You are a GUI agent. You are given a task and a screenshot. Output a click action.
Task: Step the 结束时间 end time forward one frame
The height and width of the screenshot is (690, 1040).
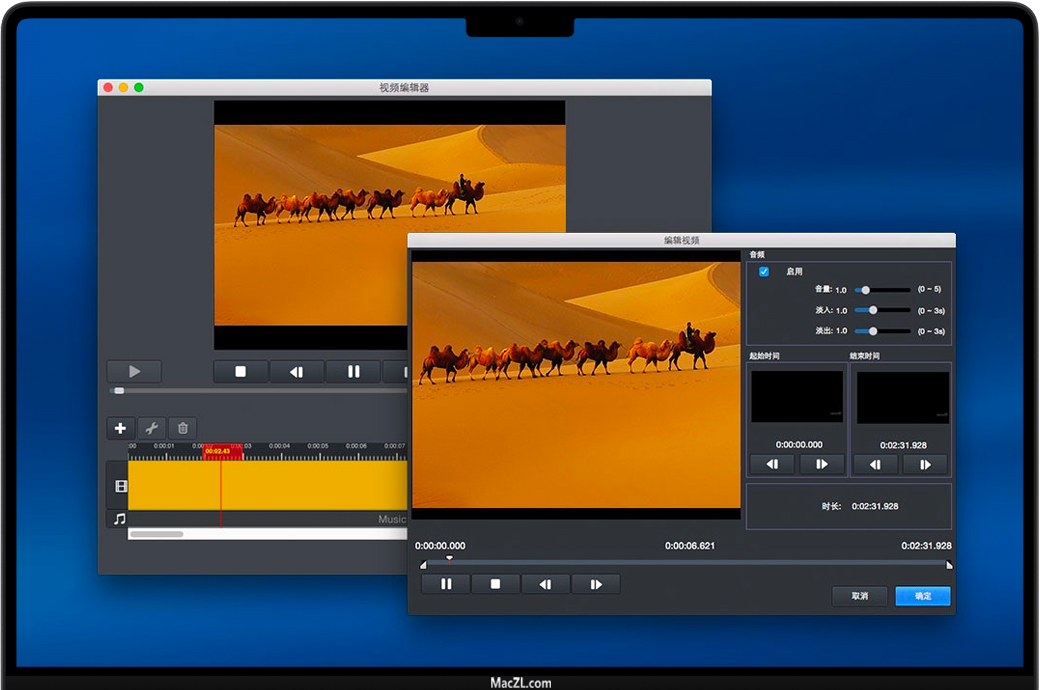click(925, 464)
